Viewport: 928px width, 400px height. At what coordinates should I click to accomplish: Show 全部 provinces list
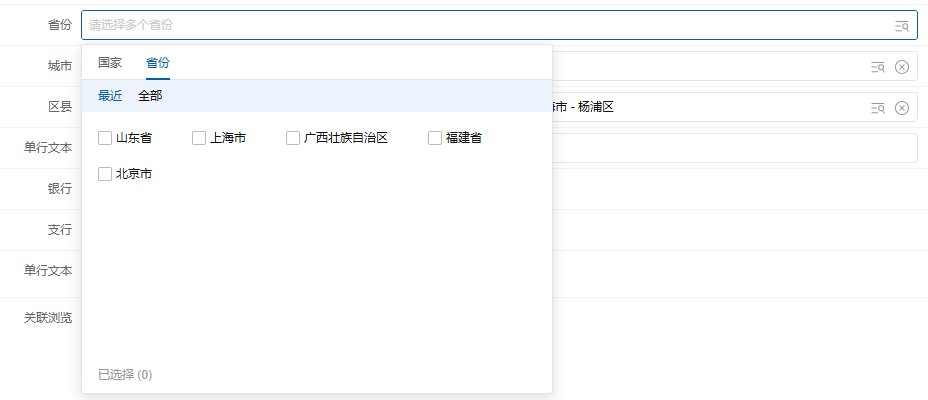150,96
